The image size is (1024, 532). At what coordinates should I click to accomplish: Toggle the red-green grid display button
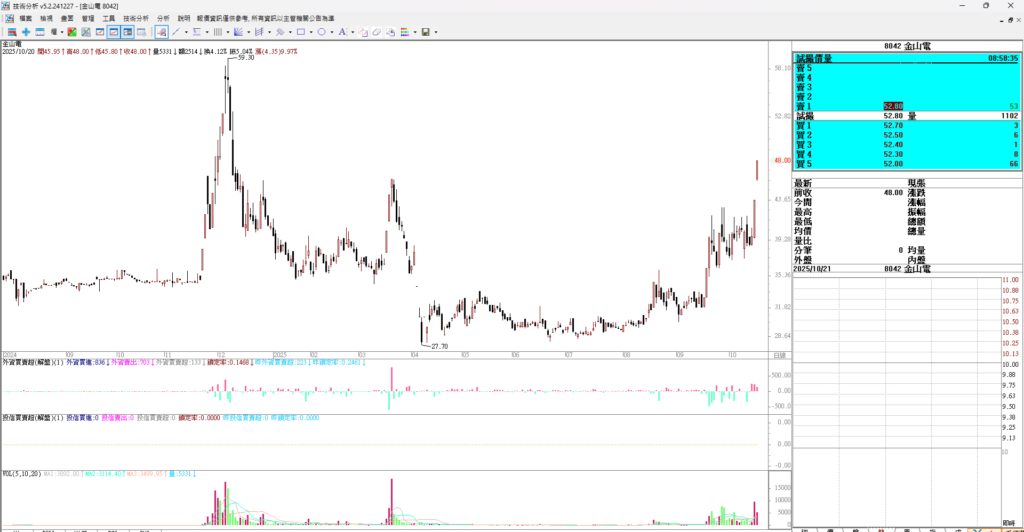tap(71, 32)
